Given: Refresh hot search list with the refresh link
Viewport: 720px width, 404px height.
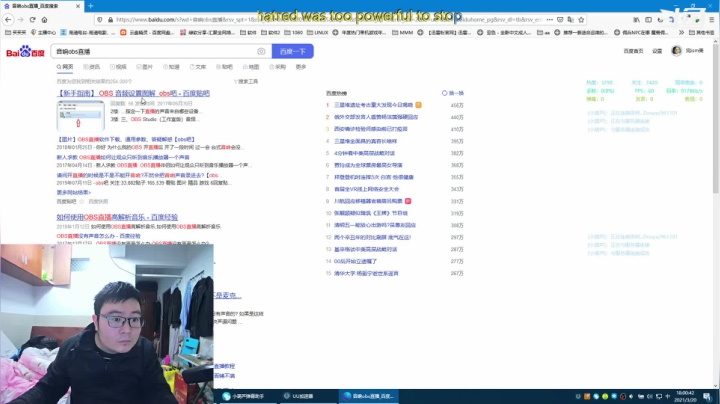Looking at the screenshot, I should coord(453,93).
